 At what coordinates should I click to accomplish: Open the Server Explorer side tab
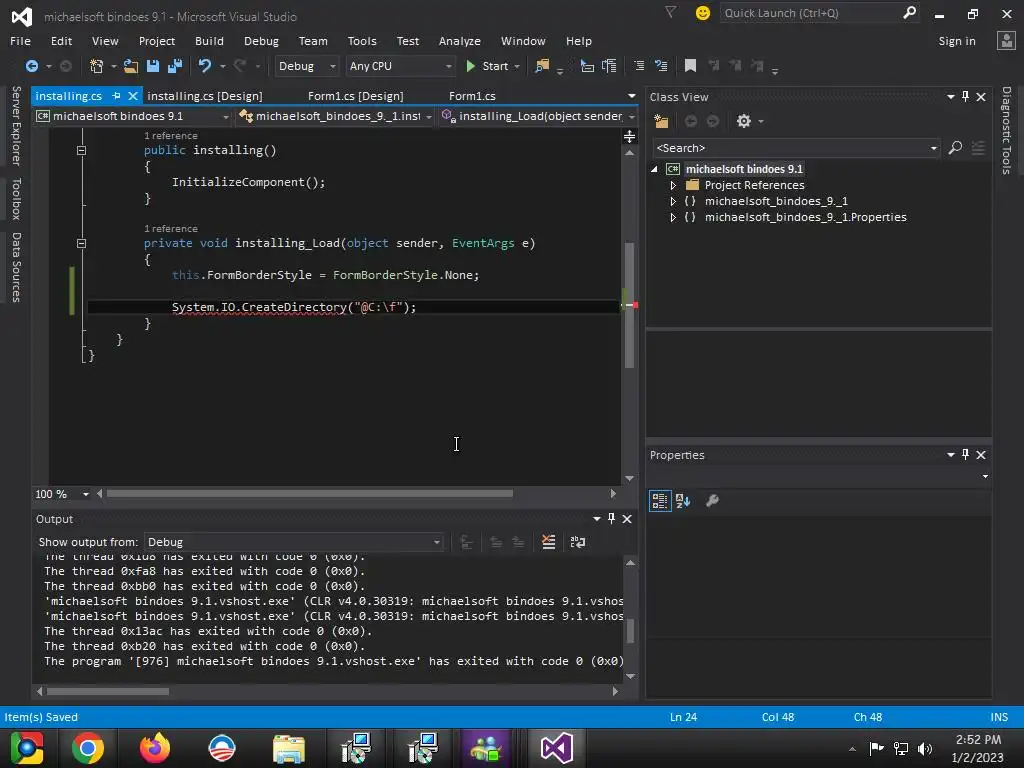click(16, 126)
